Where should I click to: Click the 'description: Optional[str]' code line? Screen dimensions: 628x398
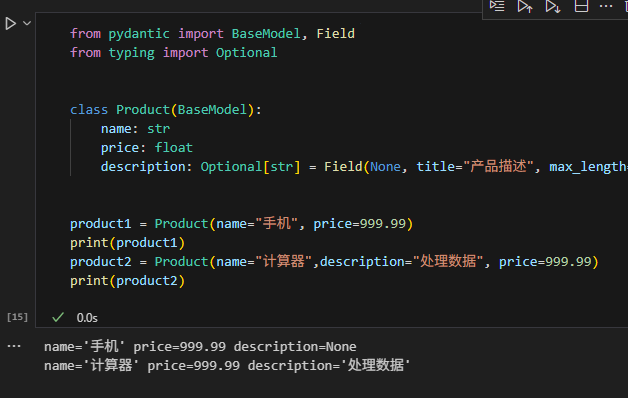[364, 167]
